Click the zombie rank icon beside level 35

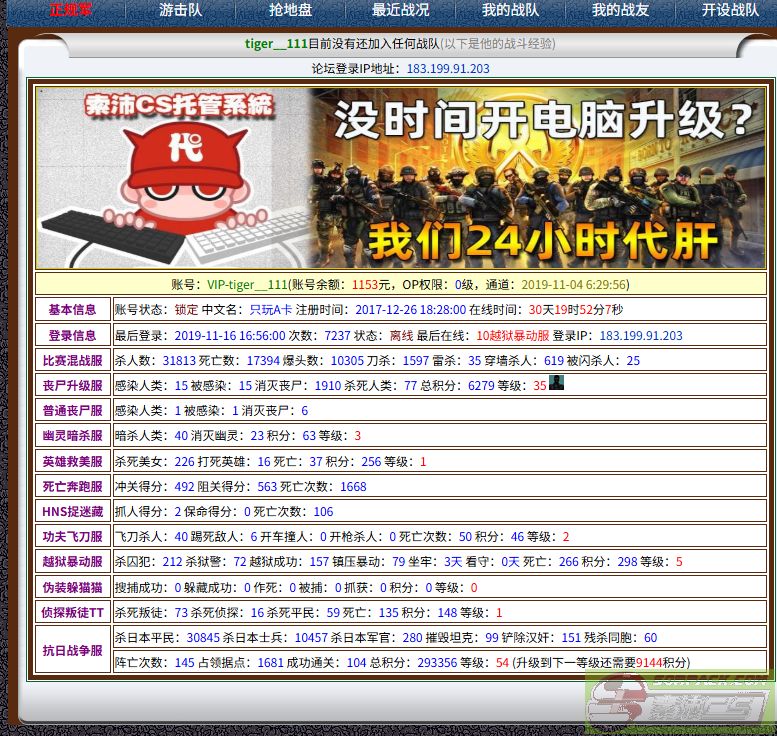556,384
